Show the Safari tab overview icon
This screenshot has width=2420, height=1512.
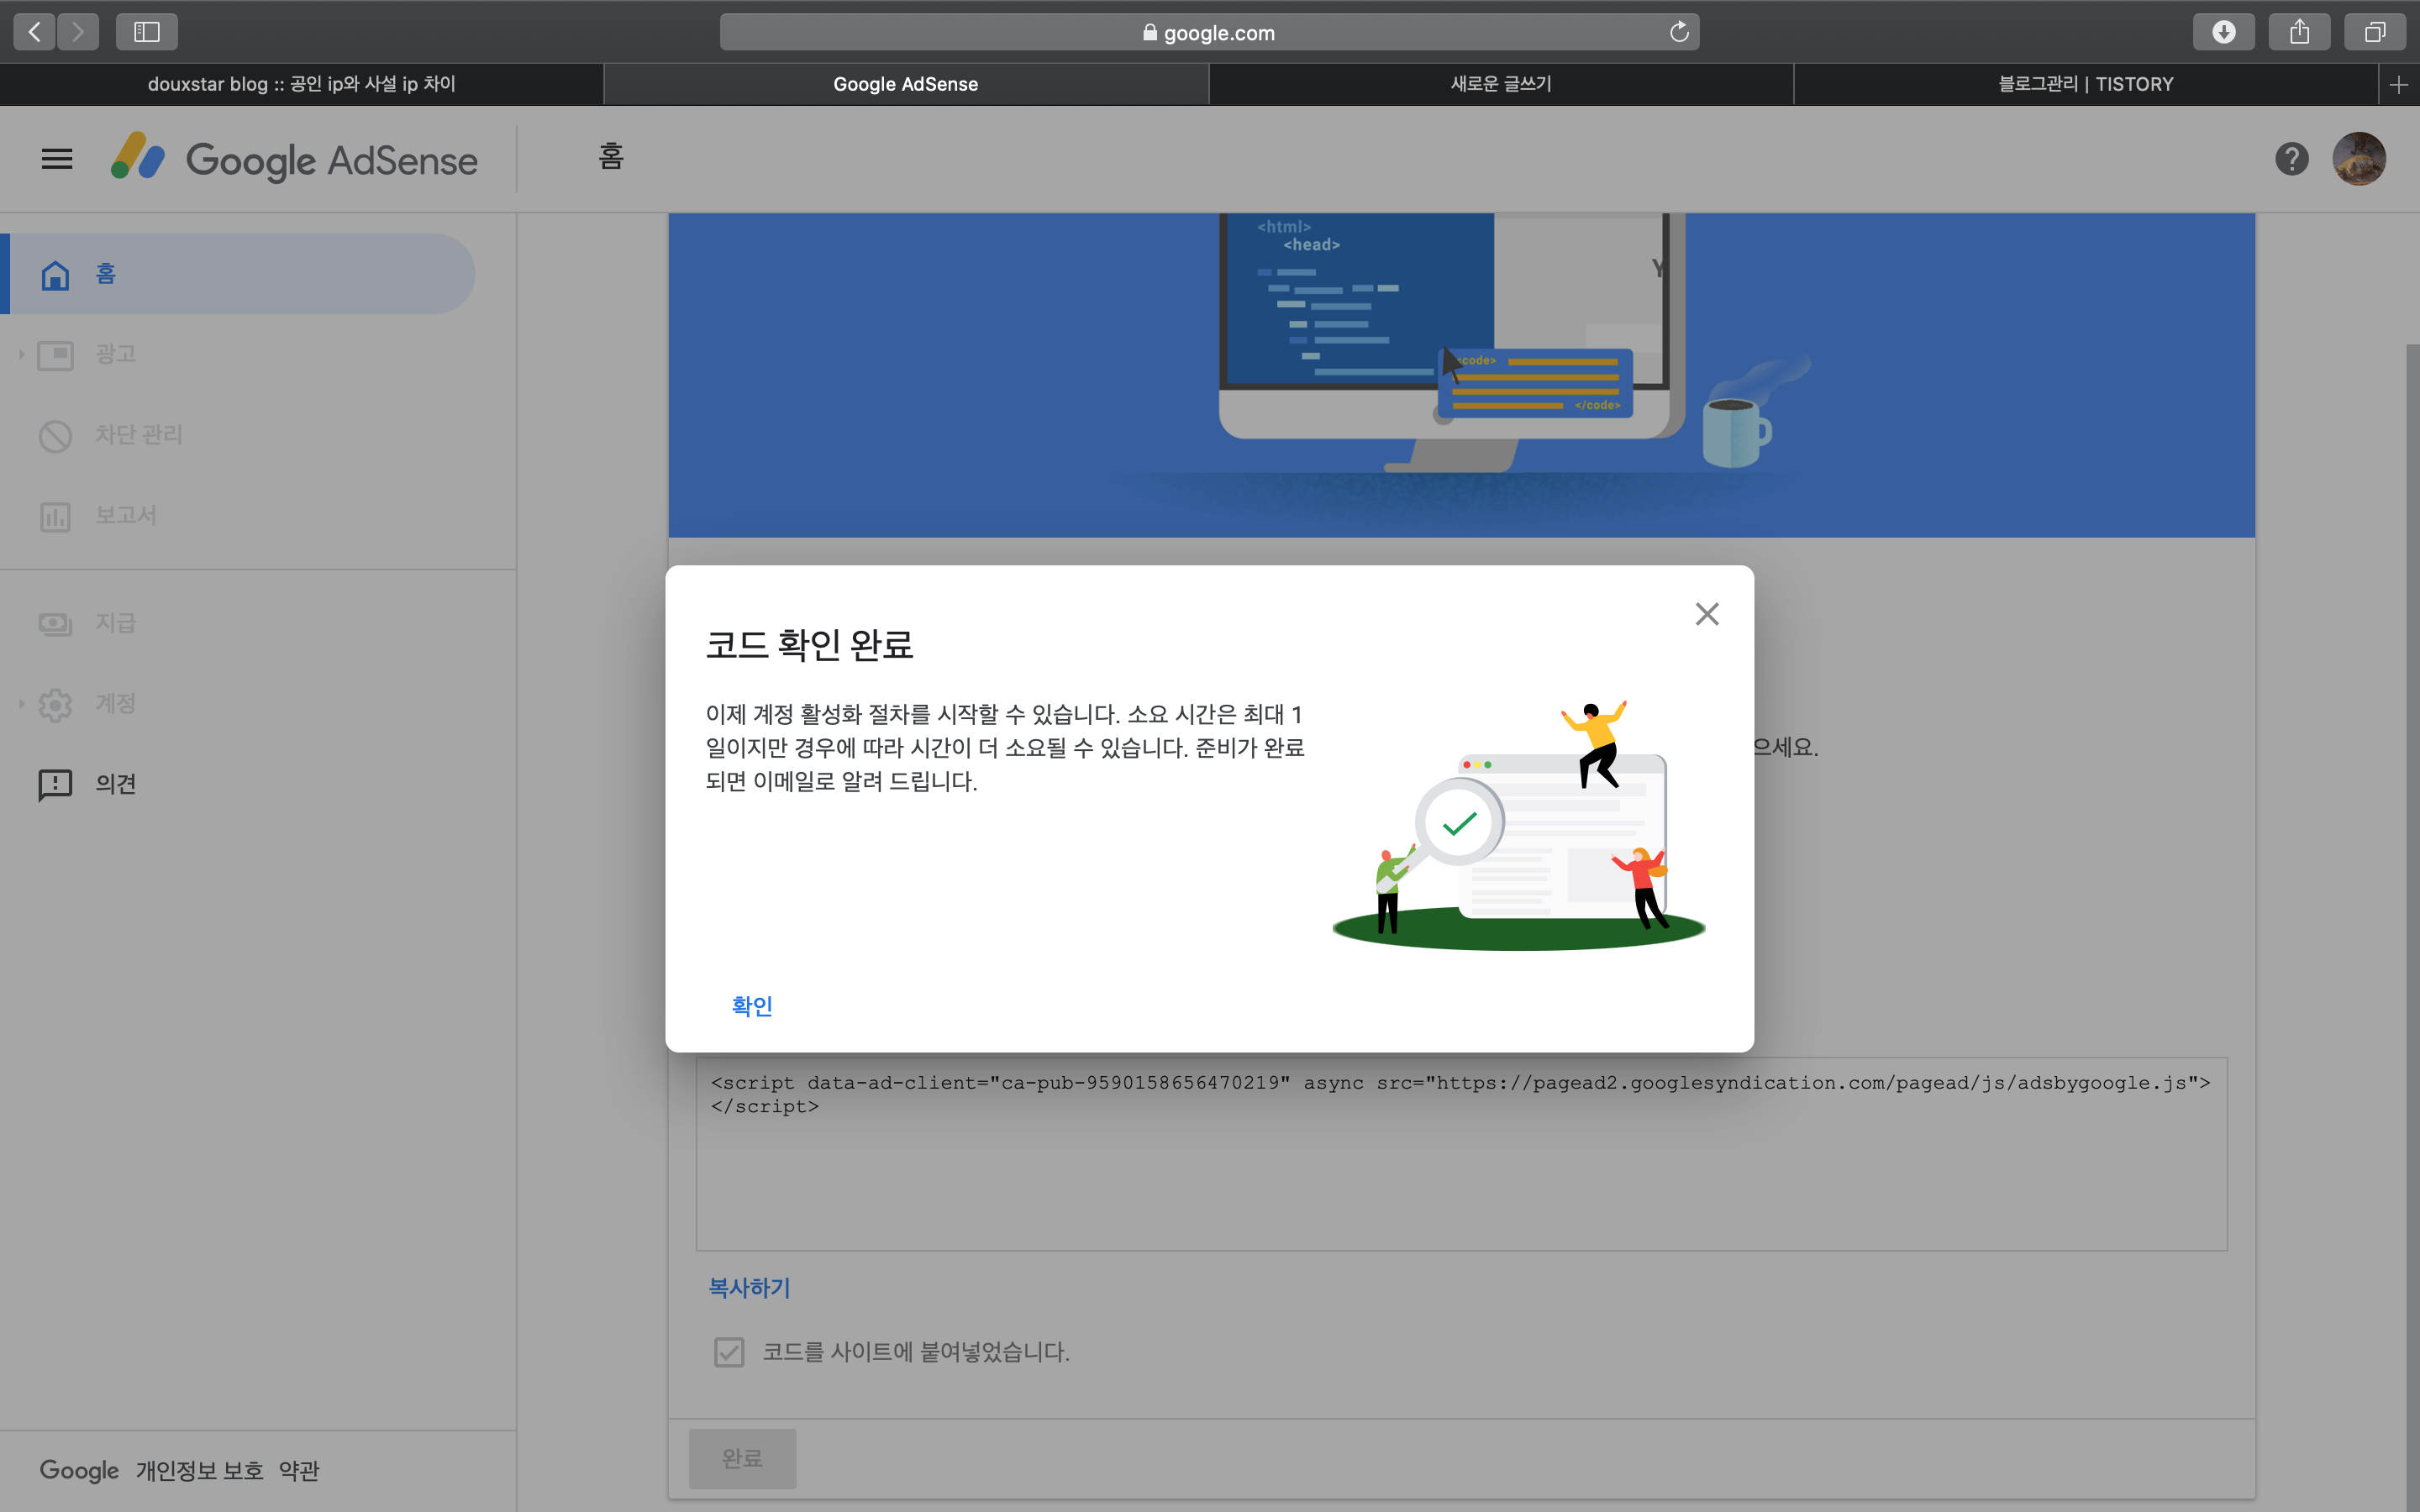2374,32
